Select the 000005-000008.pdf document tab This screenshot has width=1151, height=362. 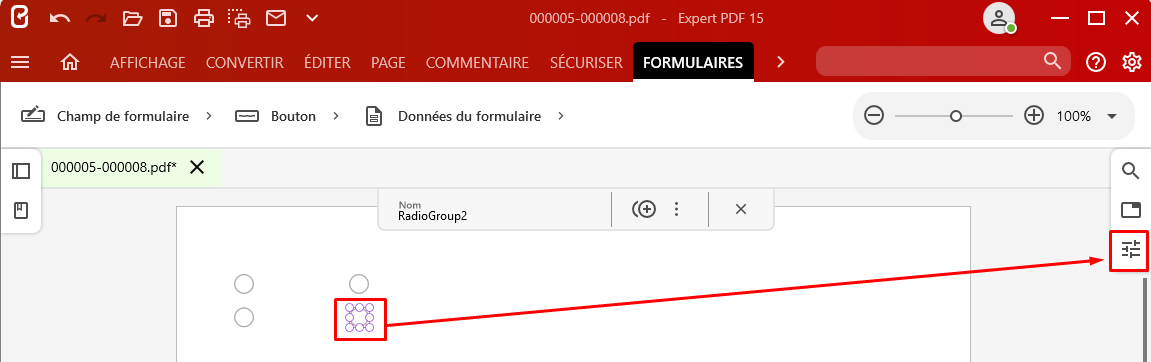tap(114, 167)
